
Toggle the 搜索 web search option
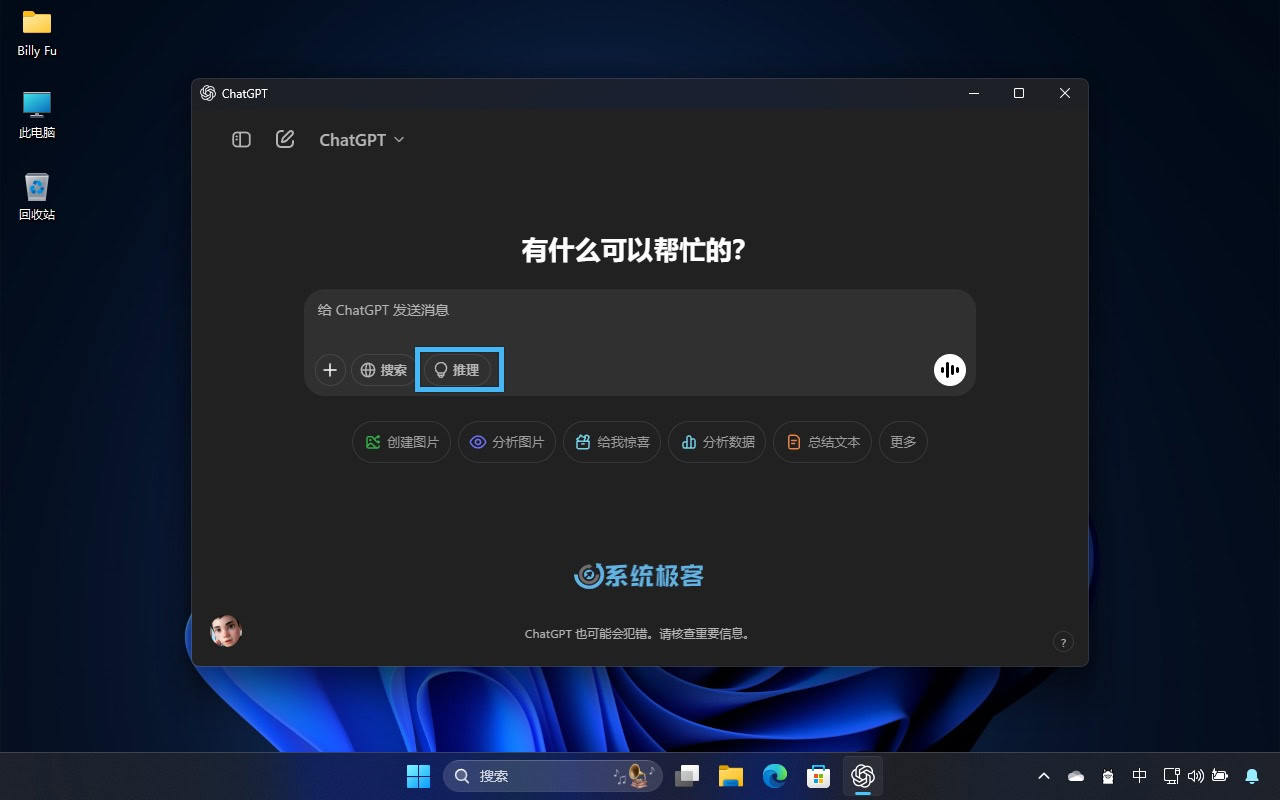pos(384,370)
